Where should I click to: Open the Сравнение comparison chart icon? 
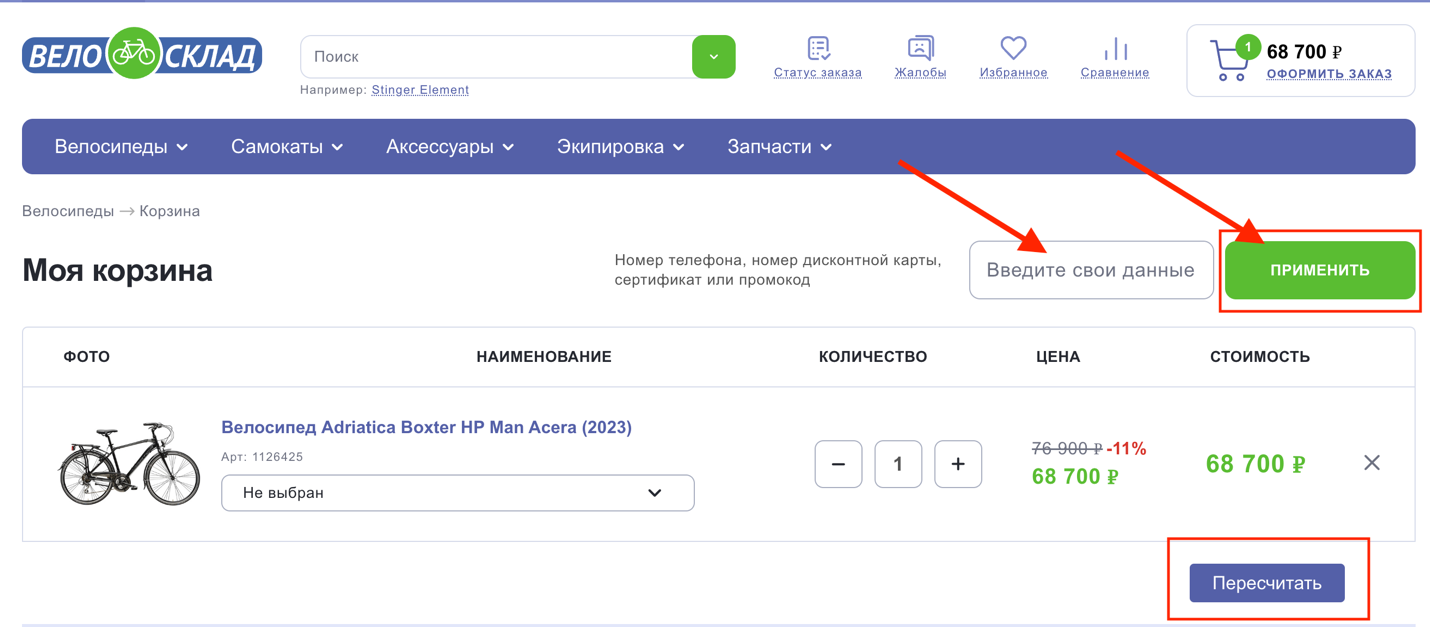1115,48
